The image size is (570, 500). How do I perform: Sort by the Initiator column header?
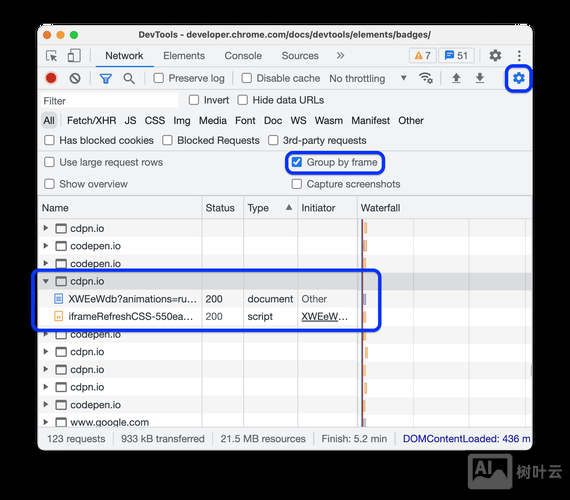(327, 208)
